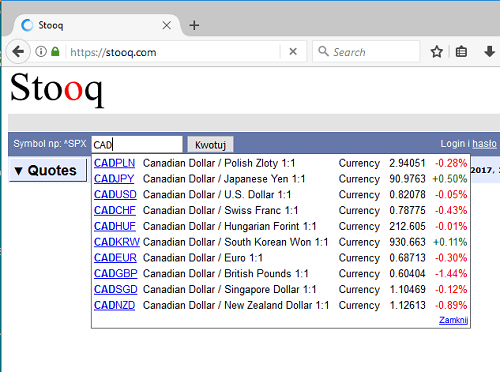Click the 0.60404 price value
The image size is (500, 372).
coord(407,273)
